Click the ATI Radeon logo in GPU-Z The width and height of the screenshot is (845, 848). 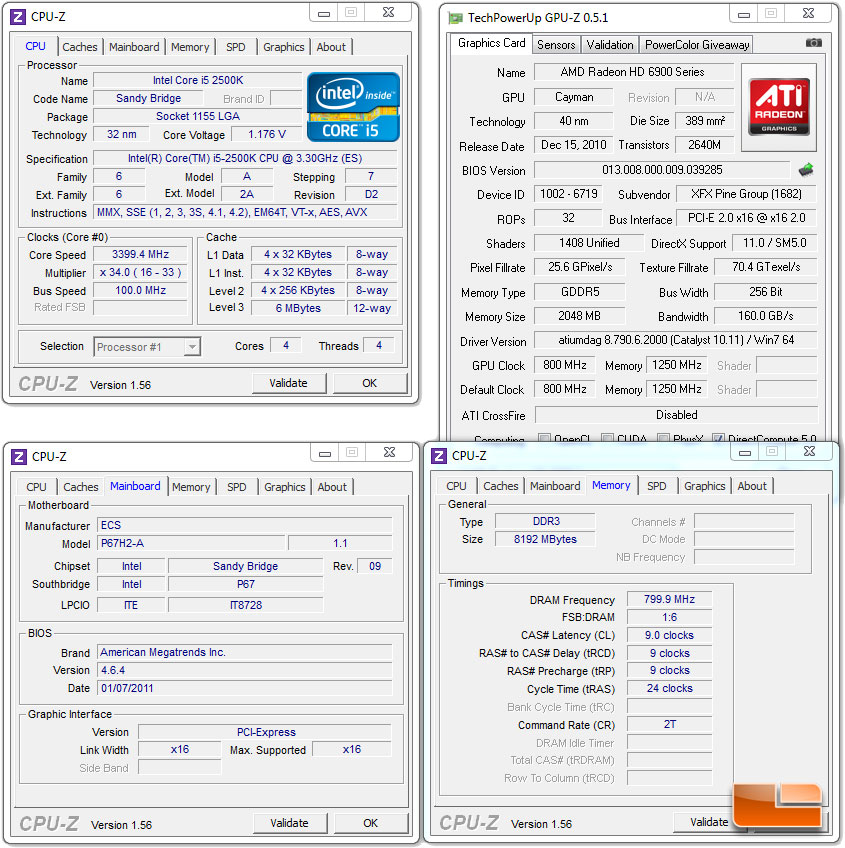779,107
